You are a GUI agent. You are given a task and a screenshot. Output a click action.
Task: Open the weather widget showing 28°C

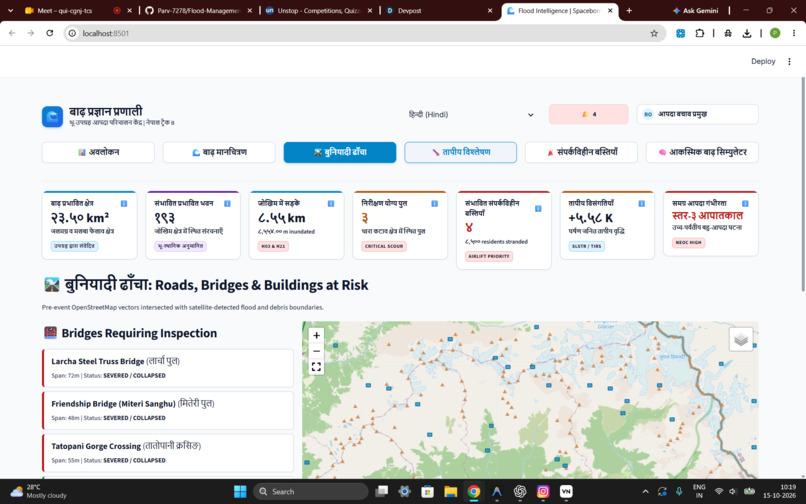pos(39,492)
